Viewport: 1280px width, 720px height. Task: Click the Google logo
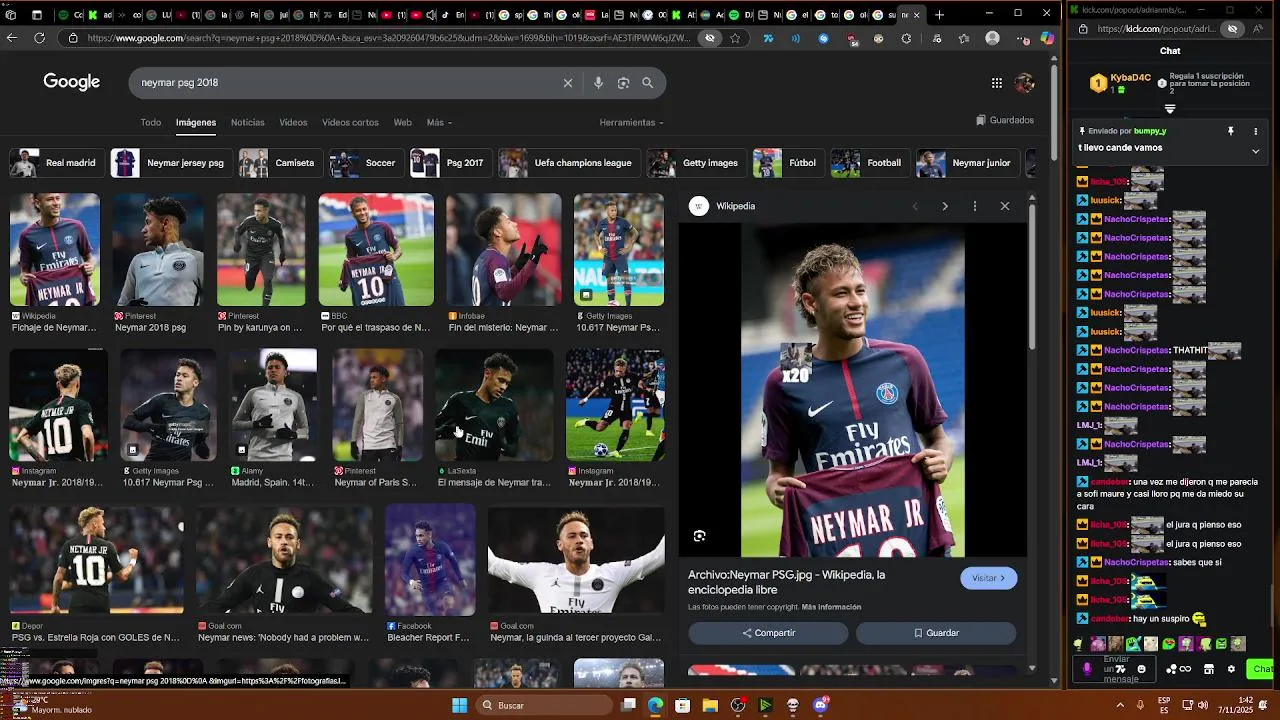tap(71, 82)
